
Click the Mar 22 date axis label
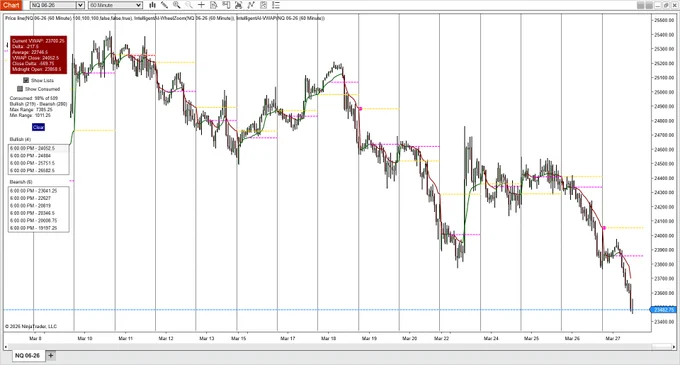441,339
